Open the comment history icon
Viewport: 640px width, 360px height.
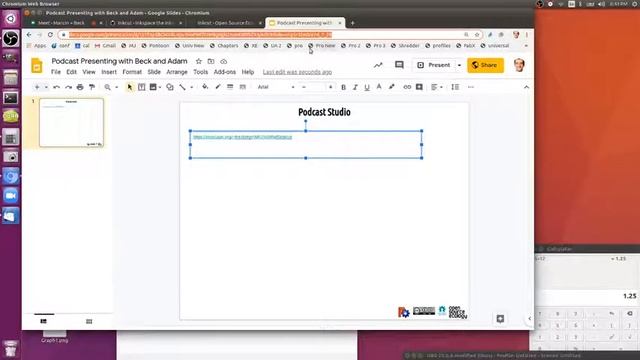[x=399, y=65]
